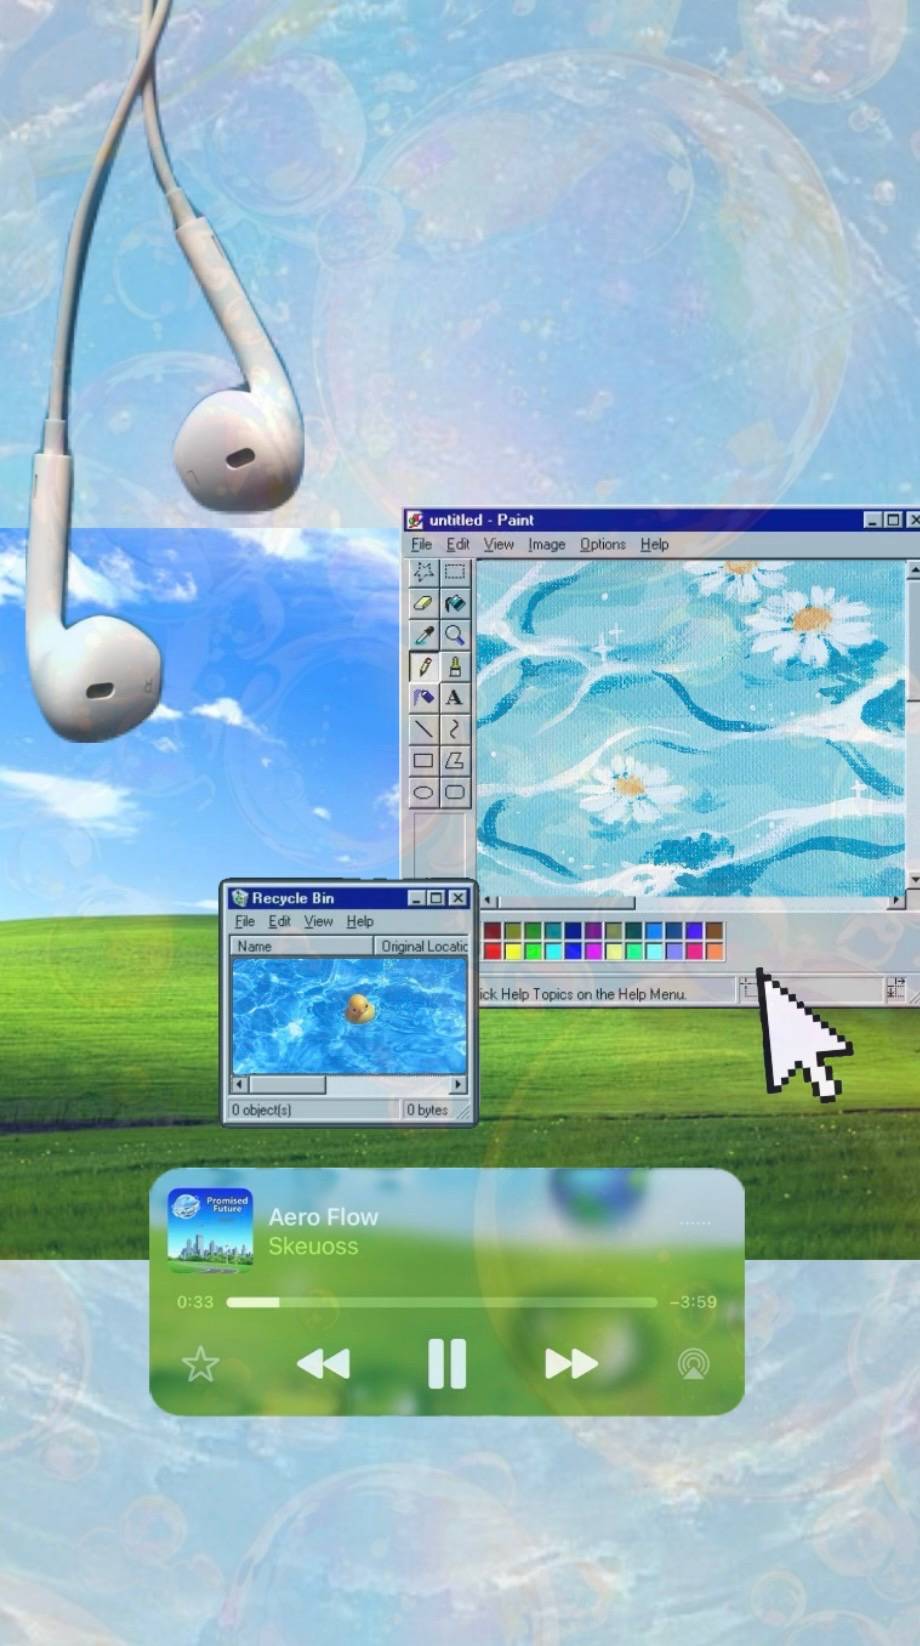This screenshot has width=920, height=1646.
Task: Select the Rounded Rectangle tool
Action: click(x=455, y=793)
